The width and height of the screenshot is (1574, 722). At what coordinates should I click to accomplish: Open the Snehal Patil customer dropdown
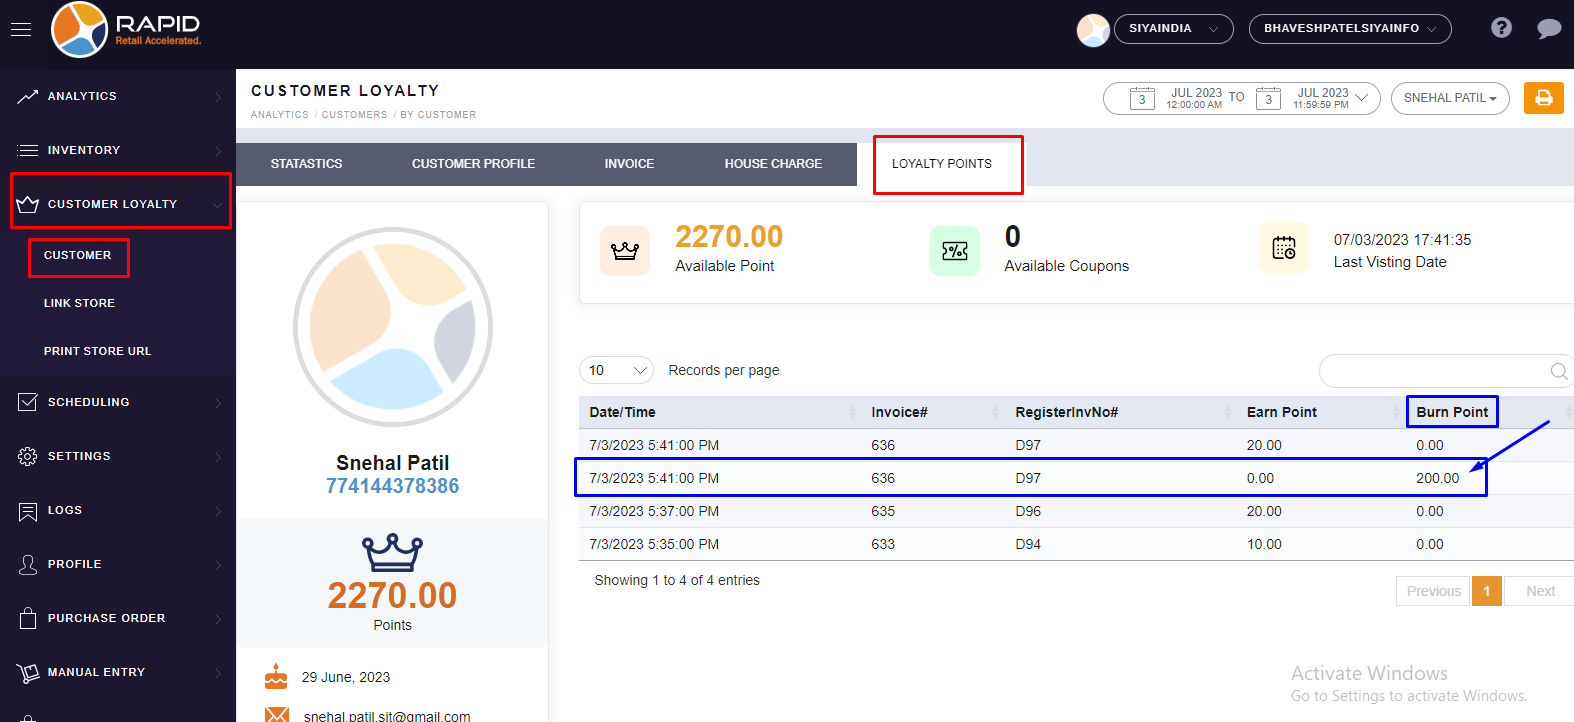pyautogui.click(x=1449, y=98)
